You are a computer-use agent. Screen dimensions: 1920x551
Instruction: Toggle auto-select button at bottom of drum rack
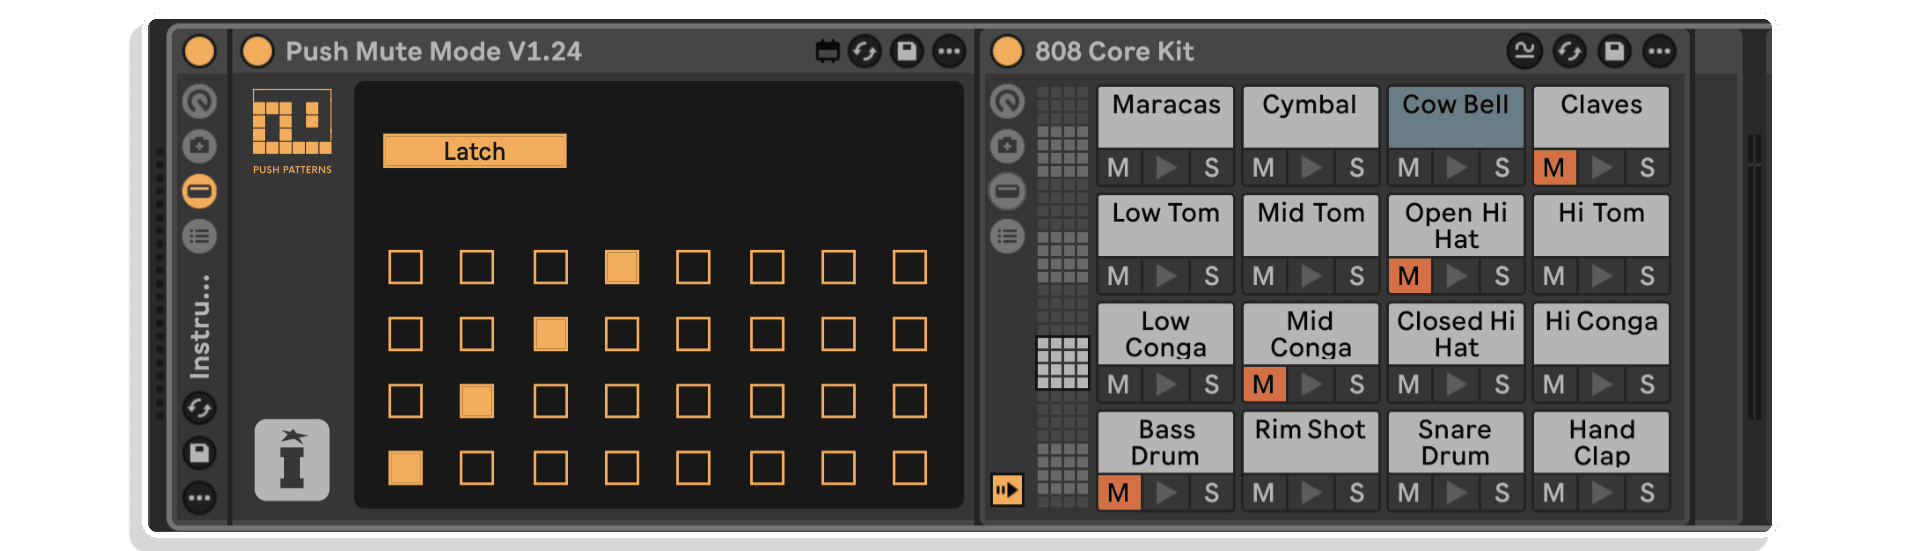pos(1007,490)
